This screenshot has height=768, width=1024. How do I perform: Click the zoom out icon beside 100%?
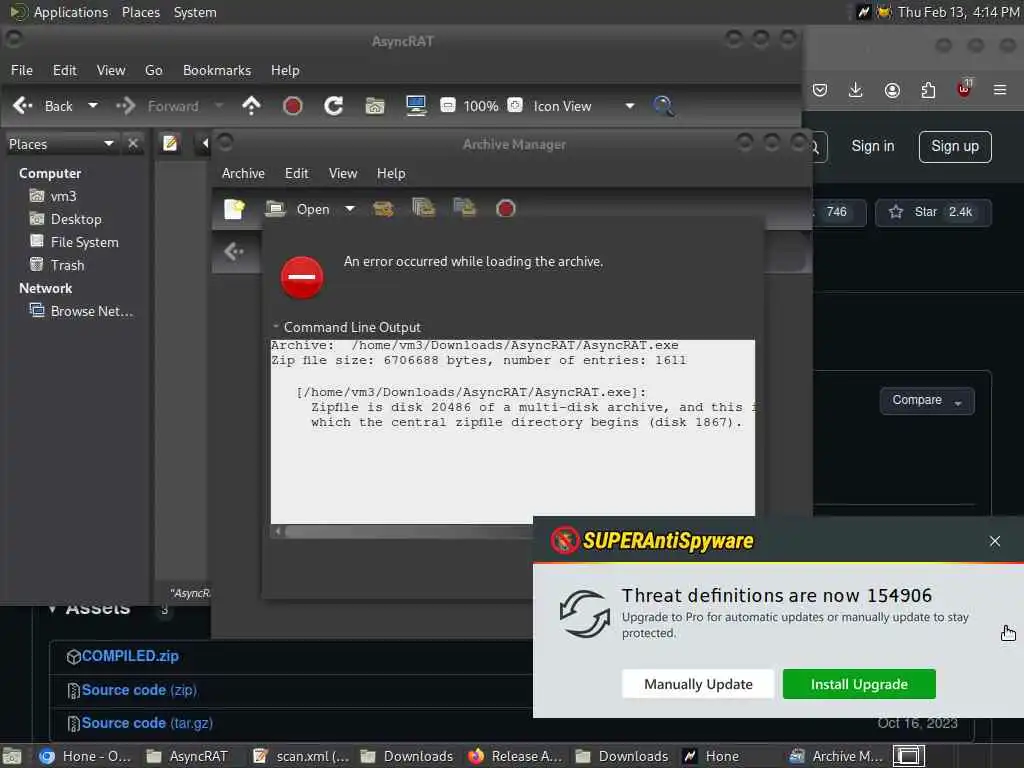(x=448, y=105)
